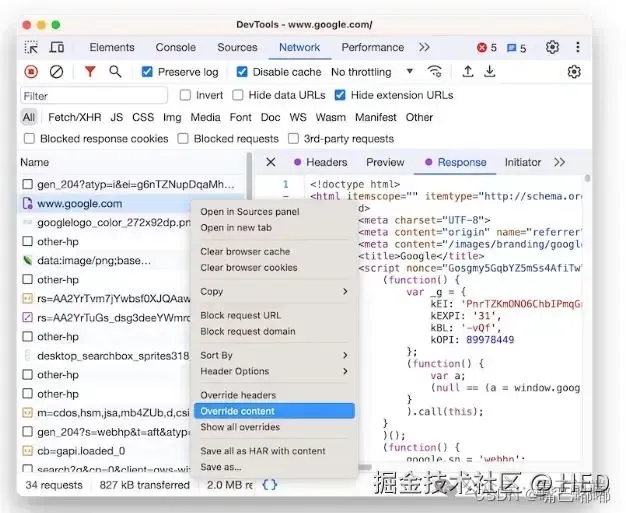
Task: Clear the network log
Action: coord(56,72)
